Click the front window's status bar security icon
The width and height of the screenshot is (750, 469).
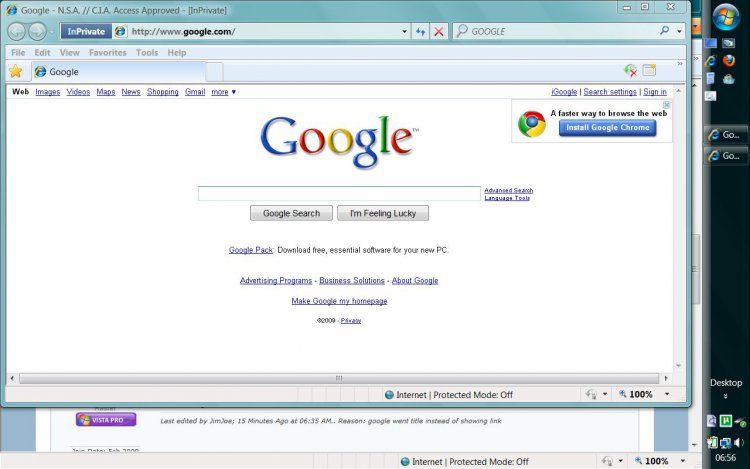[592, 394]
